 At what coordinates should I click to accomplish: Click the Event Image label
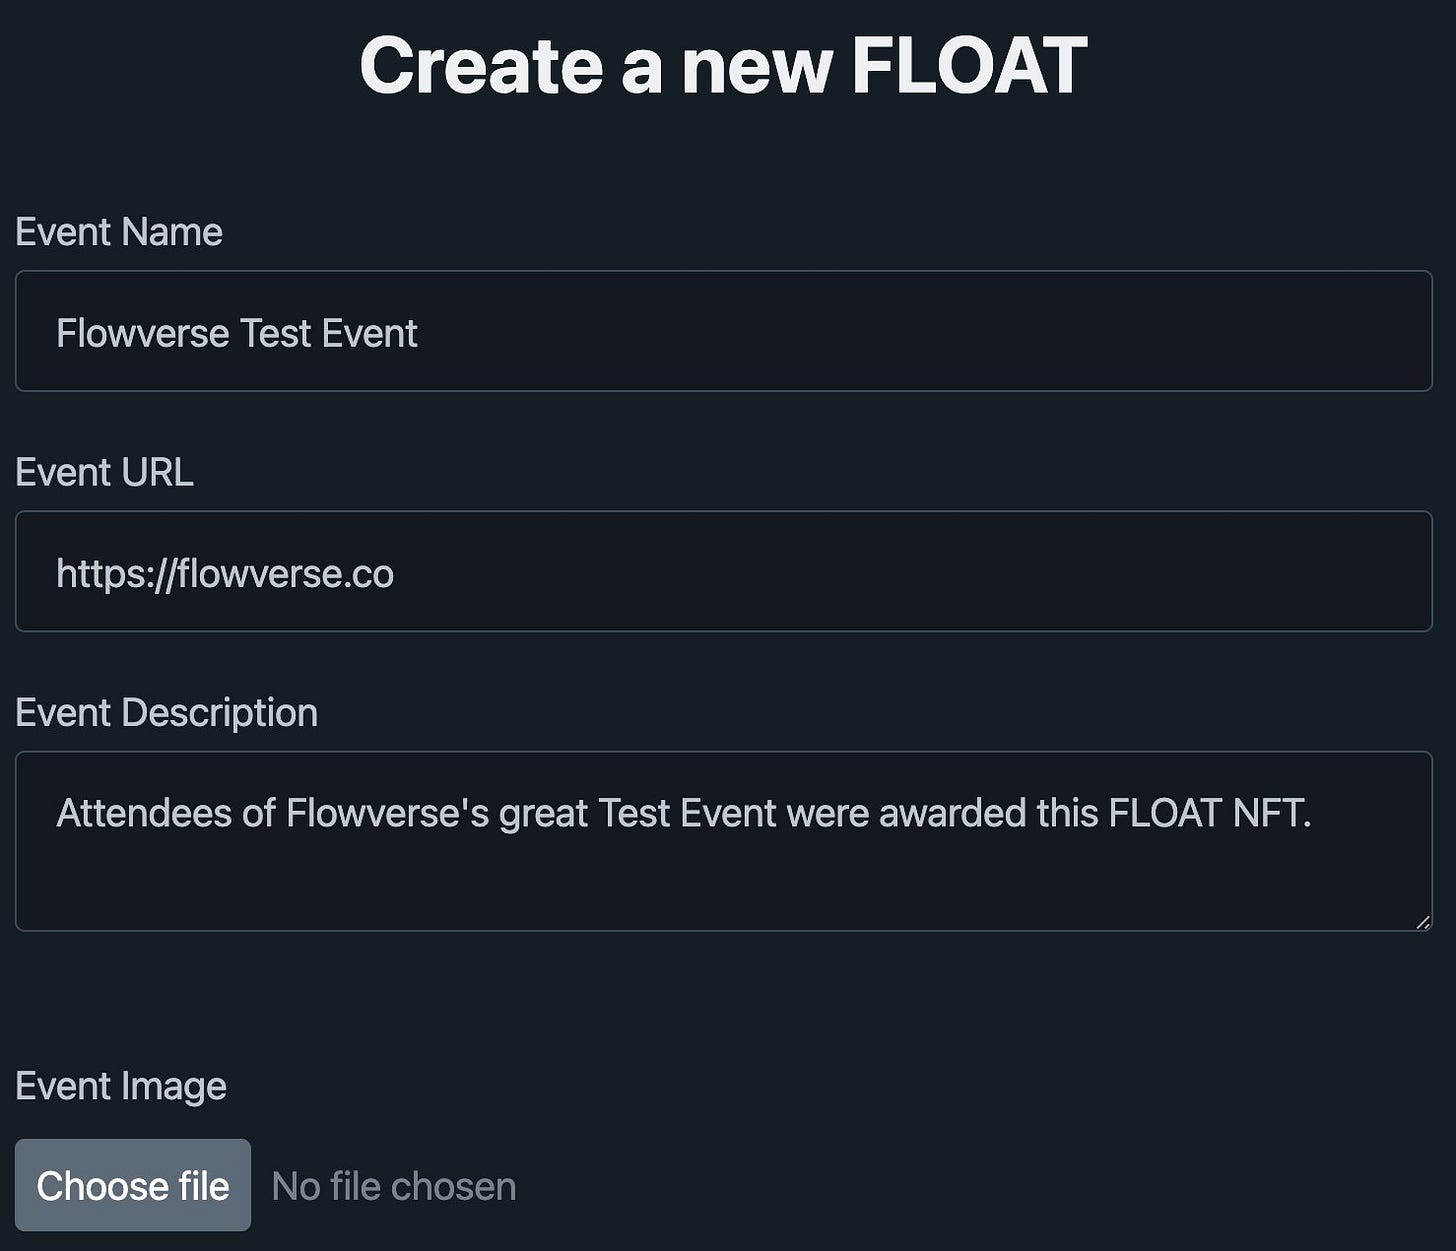tap(120, 1085)
